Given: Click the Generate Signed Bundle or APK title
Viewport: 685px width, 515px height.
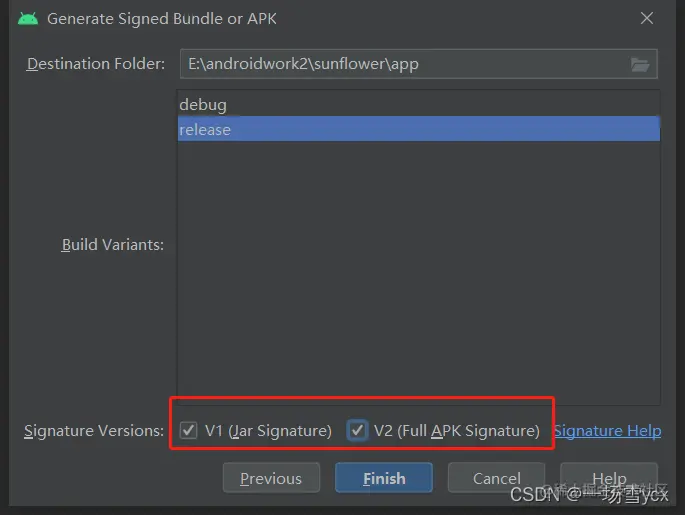Looking at the screenshot, I should 162,19.
